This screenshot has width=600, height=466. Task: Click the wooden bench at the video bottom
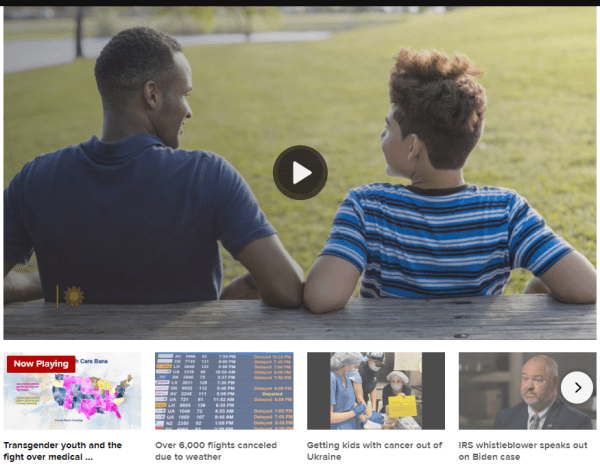click(300, 318)
